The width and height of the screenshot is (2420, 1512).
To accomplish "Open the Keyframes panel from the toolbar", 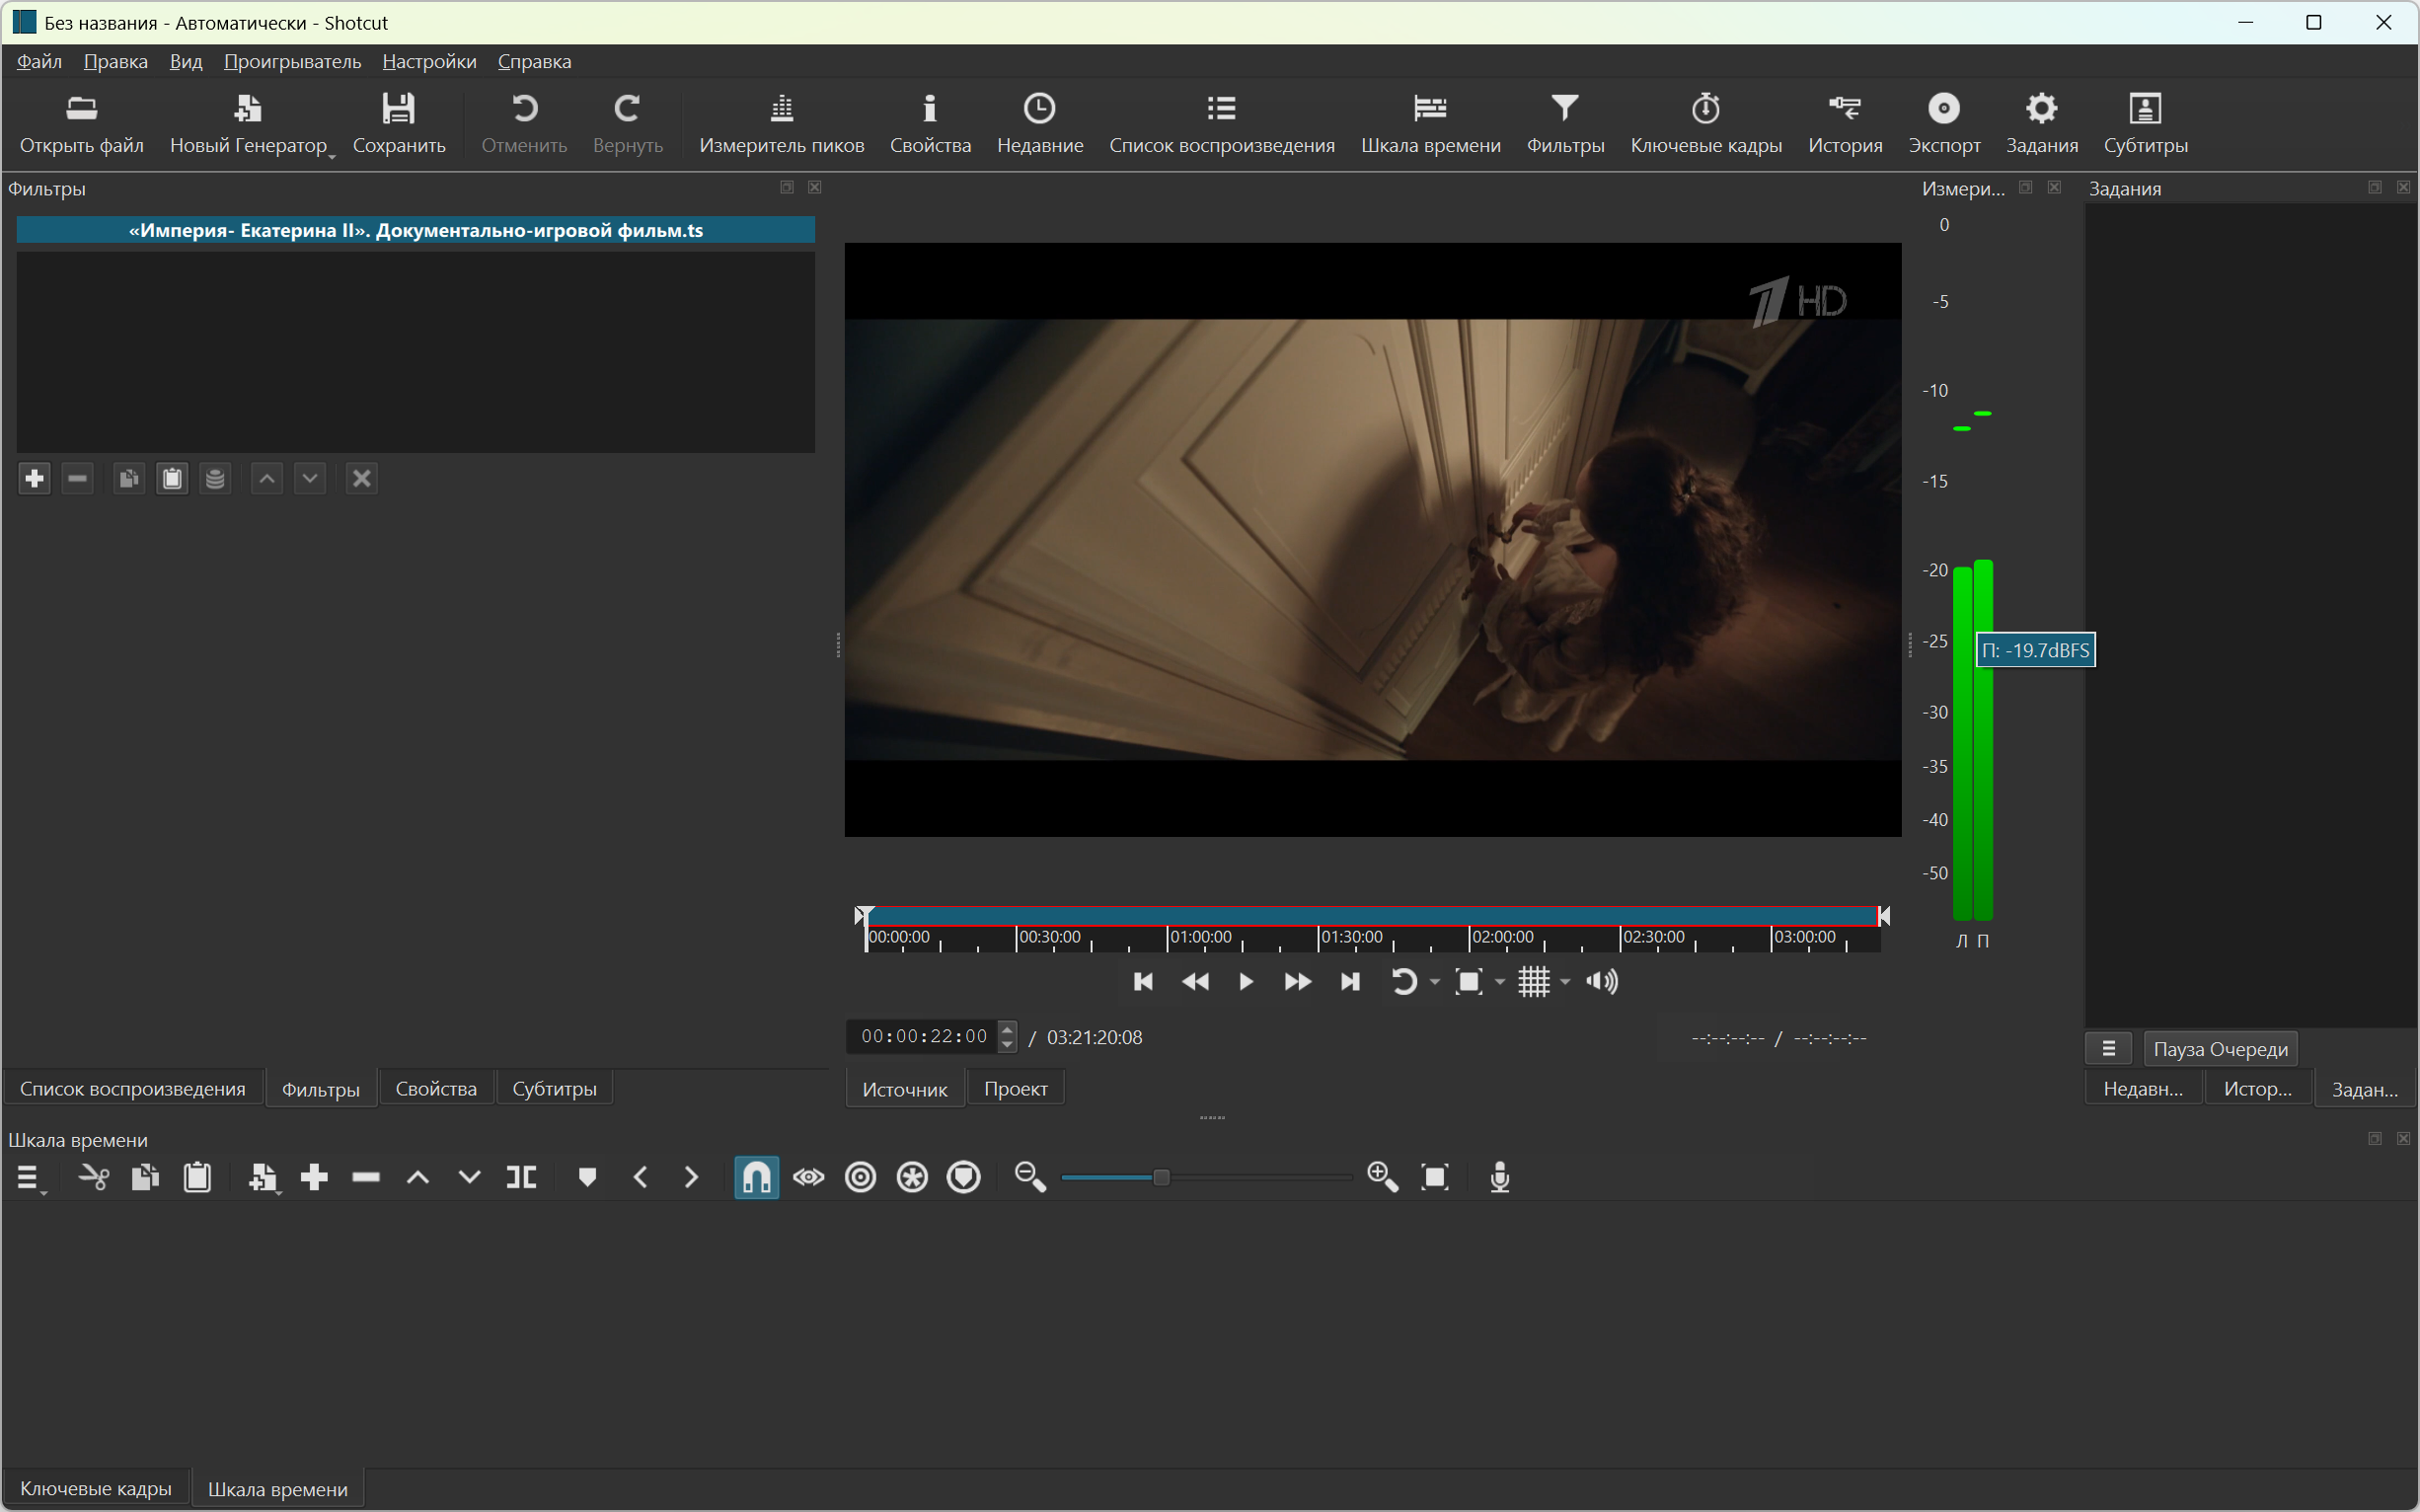I will coord(1705,124).
